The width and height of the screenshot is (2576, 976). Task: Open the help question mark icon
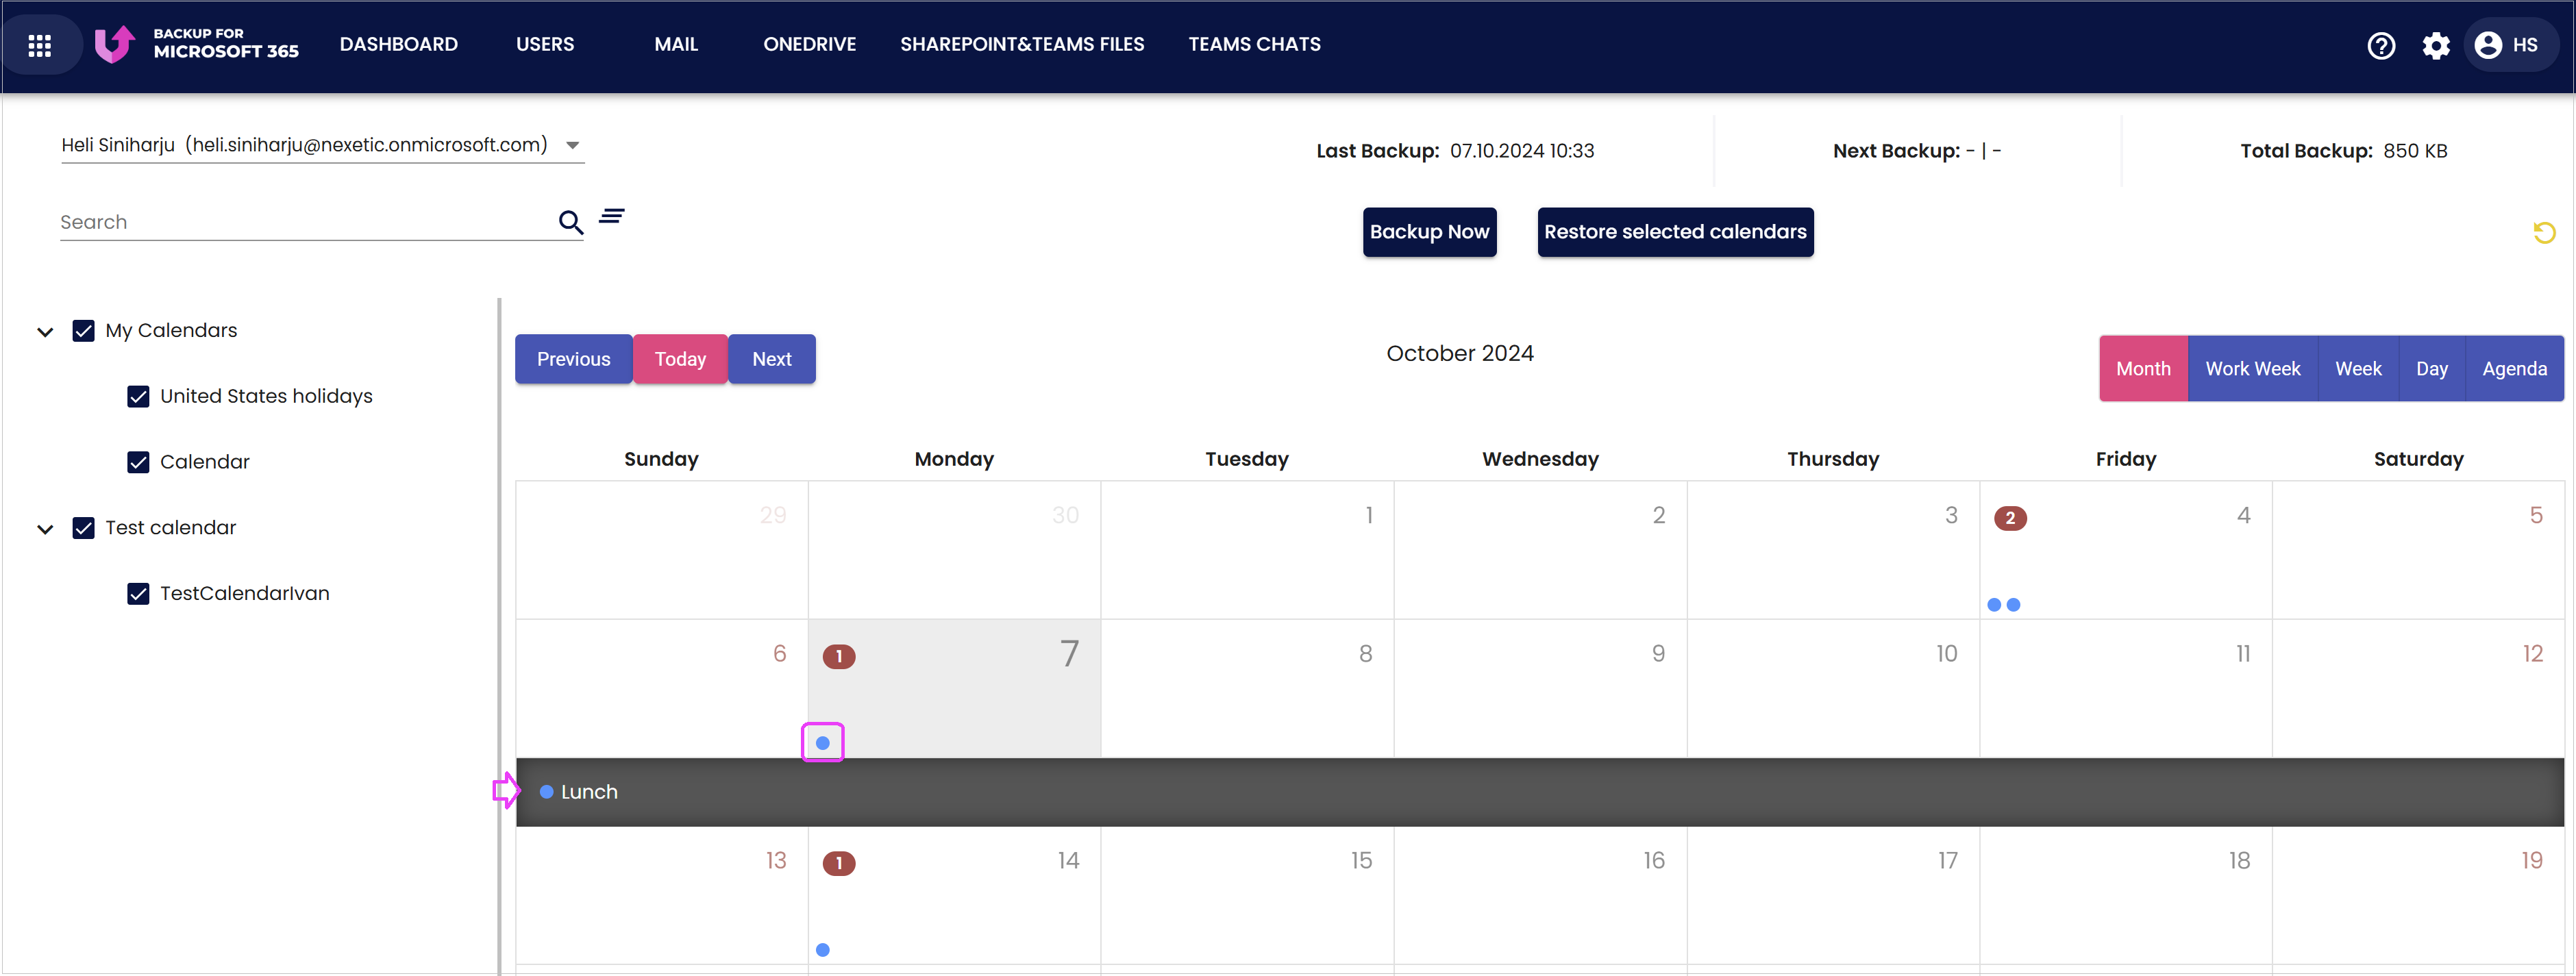pos(2381,45)
